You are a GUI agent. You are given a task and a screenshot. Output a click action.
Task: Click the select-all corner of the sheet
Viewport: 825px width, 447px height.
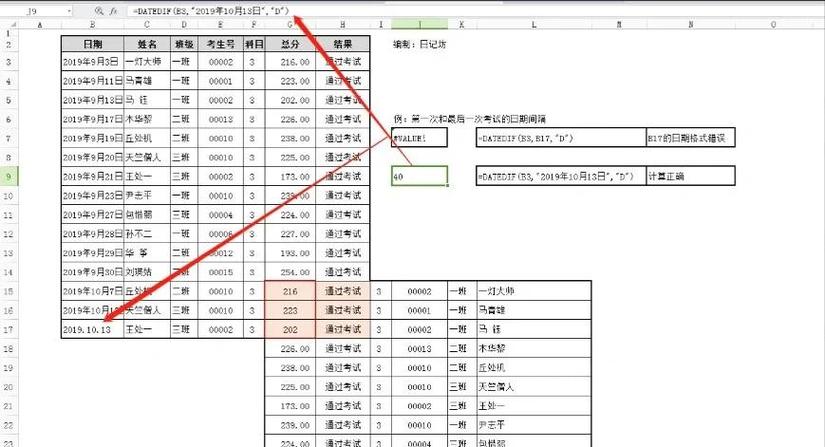[x=8, y=27]
